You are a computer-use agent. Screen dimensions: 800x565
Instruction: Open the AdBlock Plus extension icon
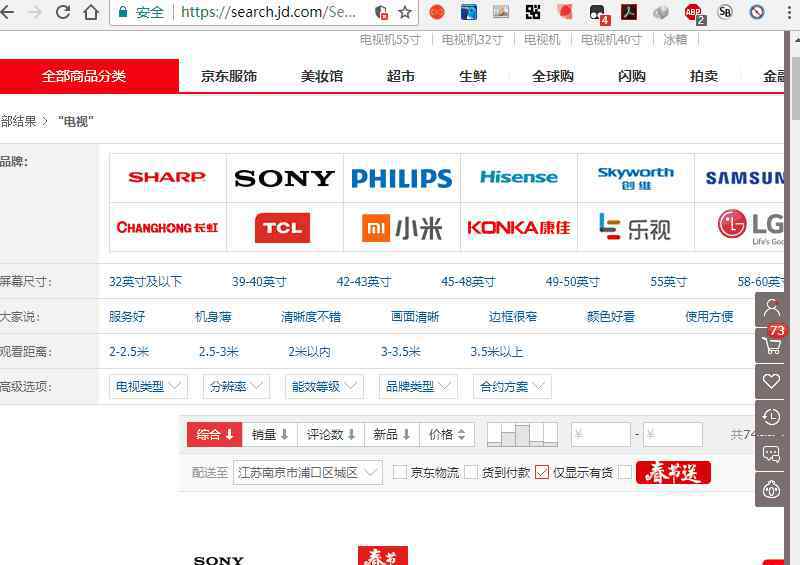click(x=693, y=12)
